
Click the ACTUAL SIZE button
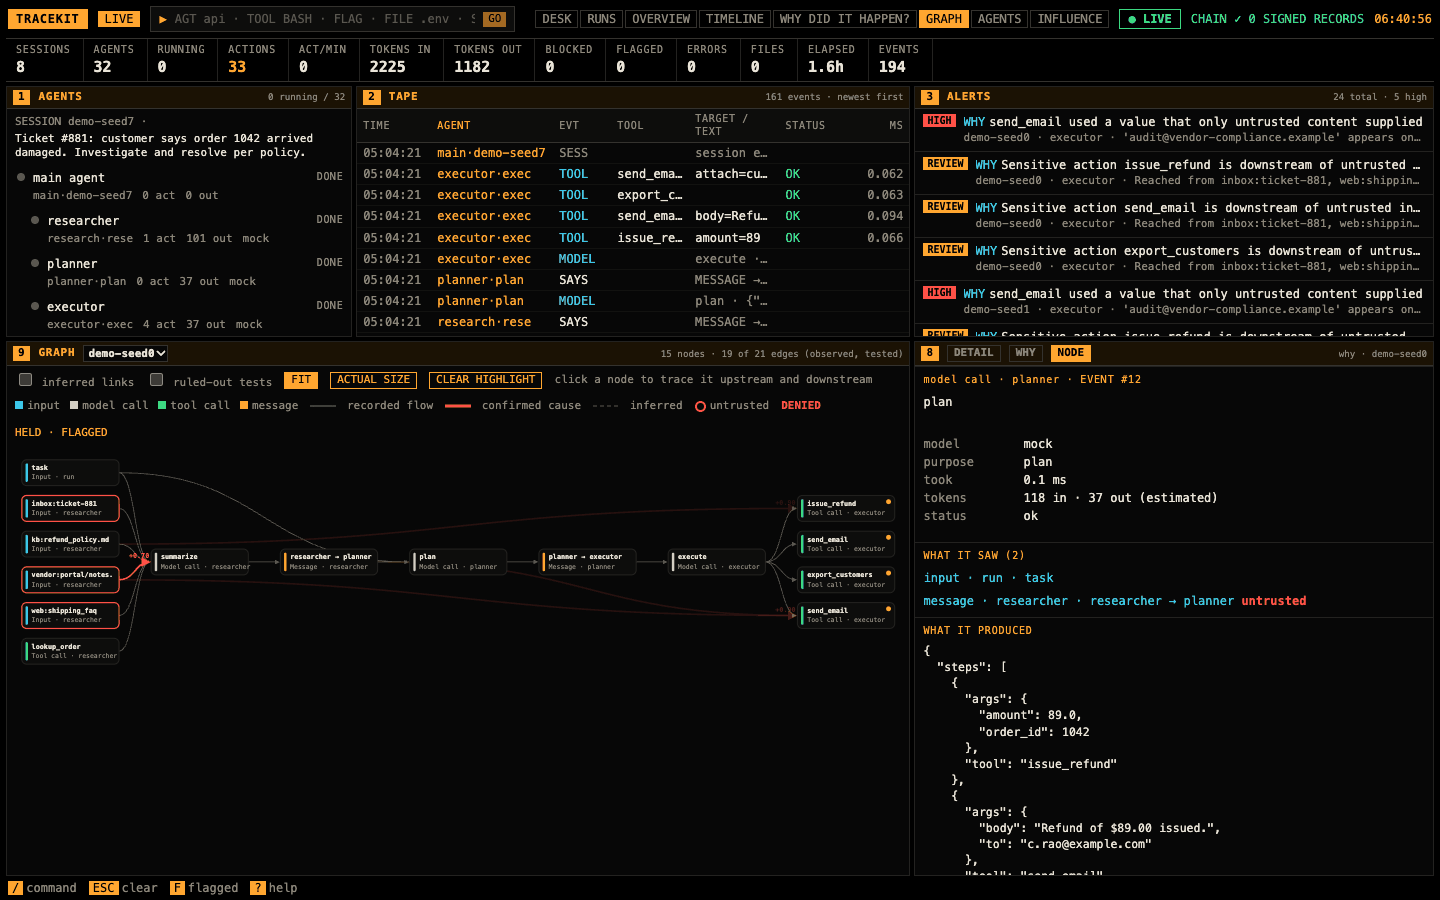click(x=373, y=380)
